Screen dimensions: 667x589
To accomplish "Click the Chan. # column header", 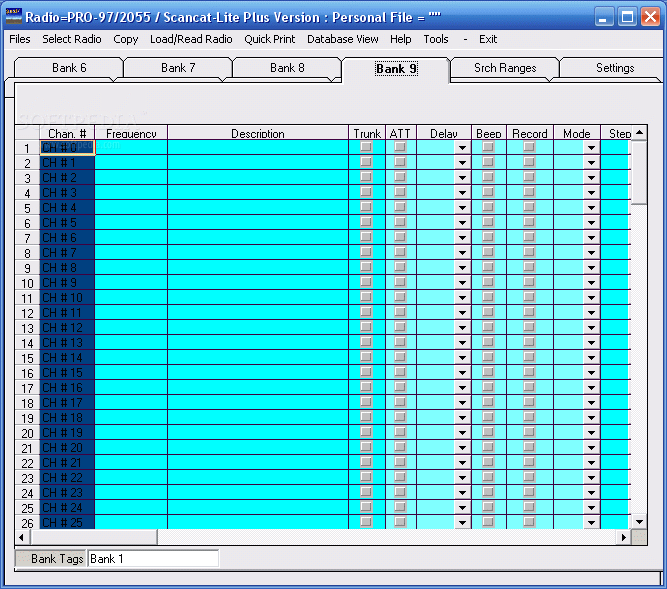I will (67, 133).
